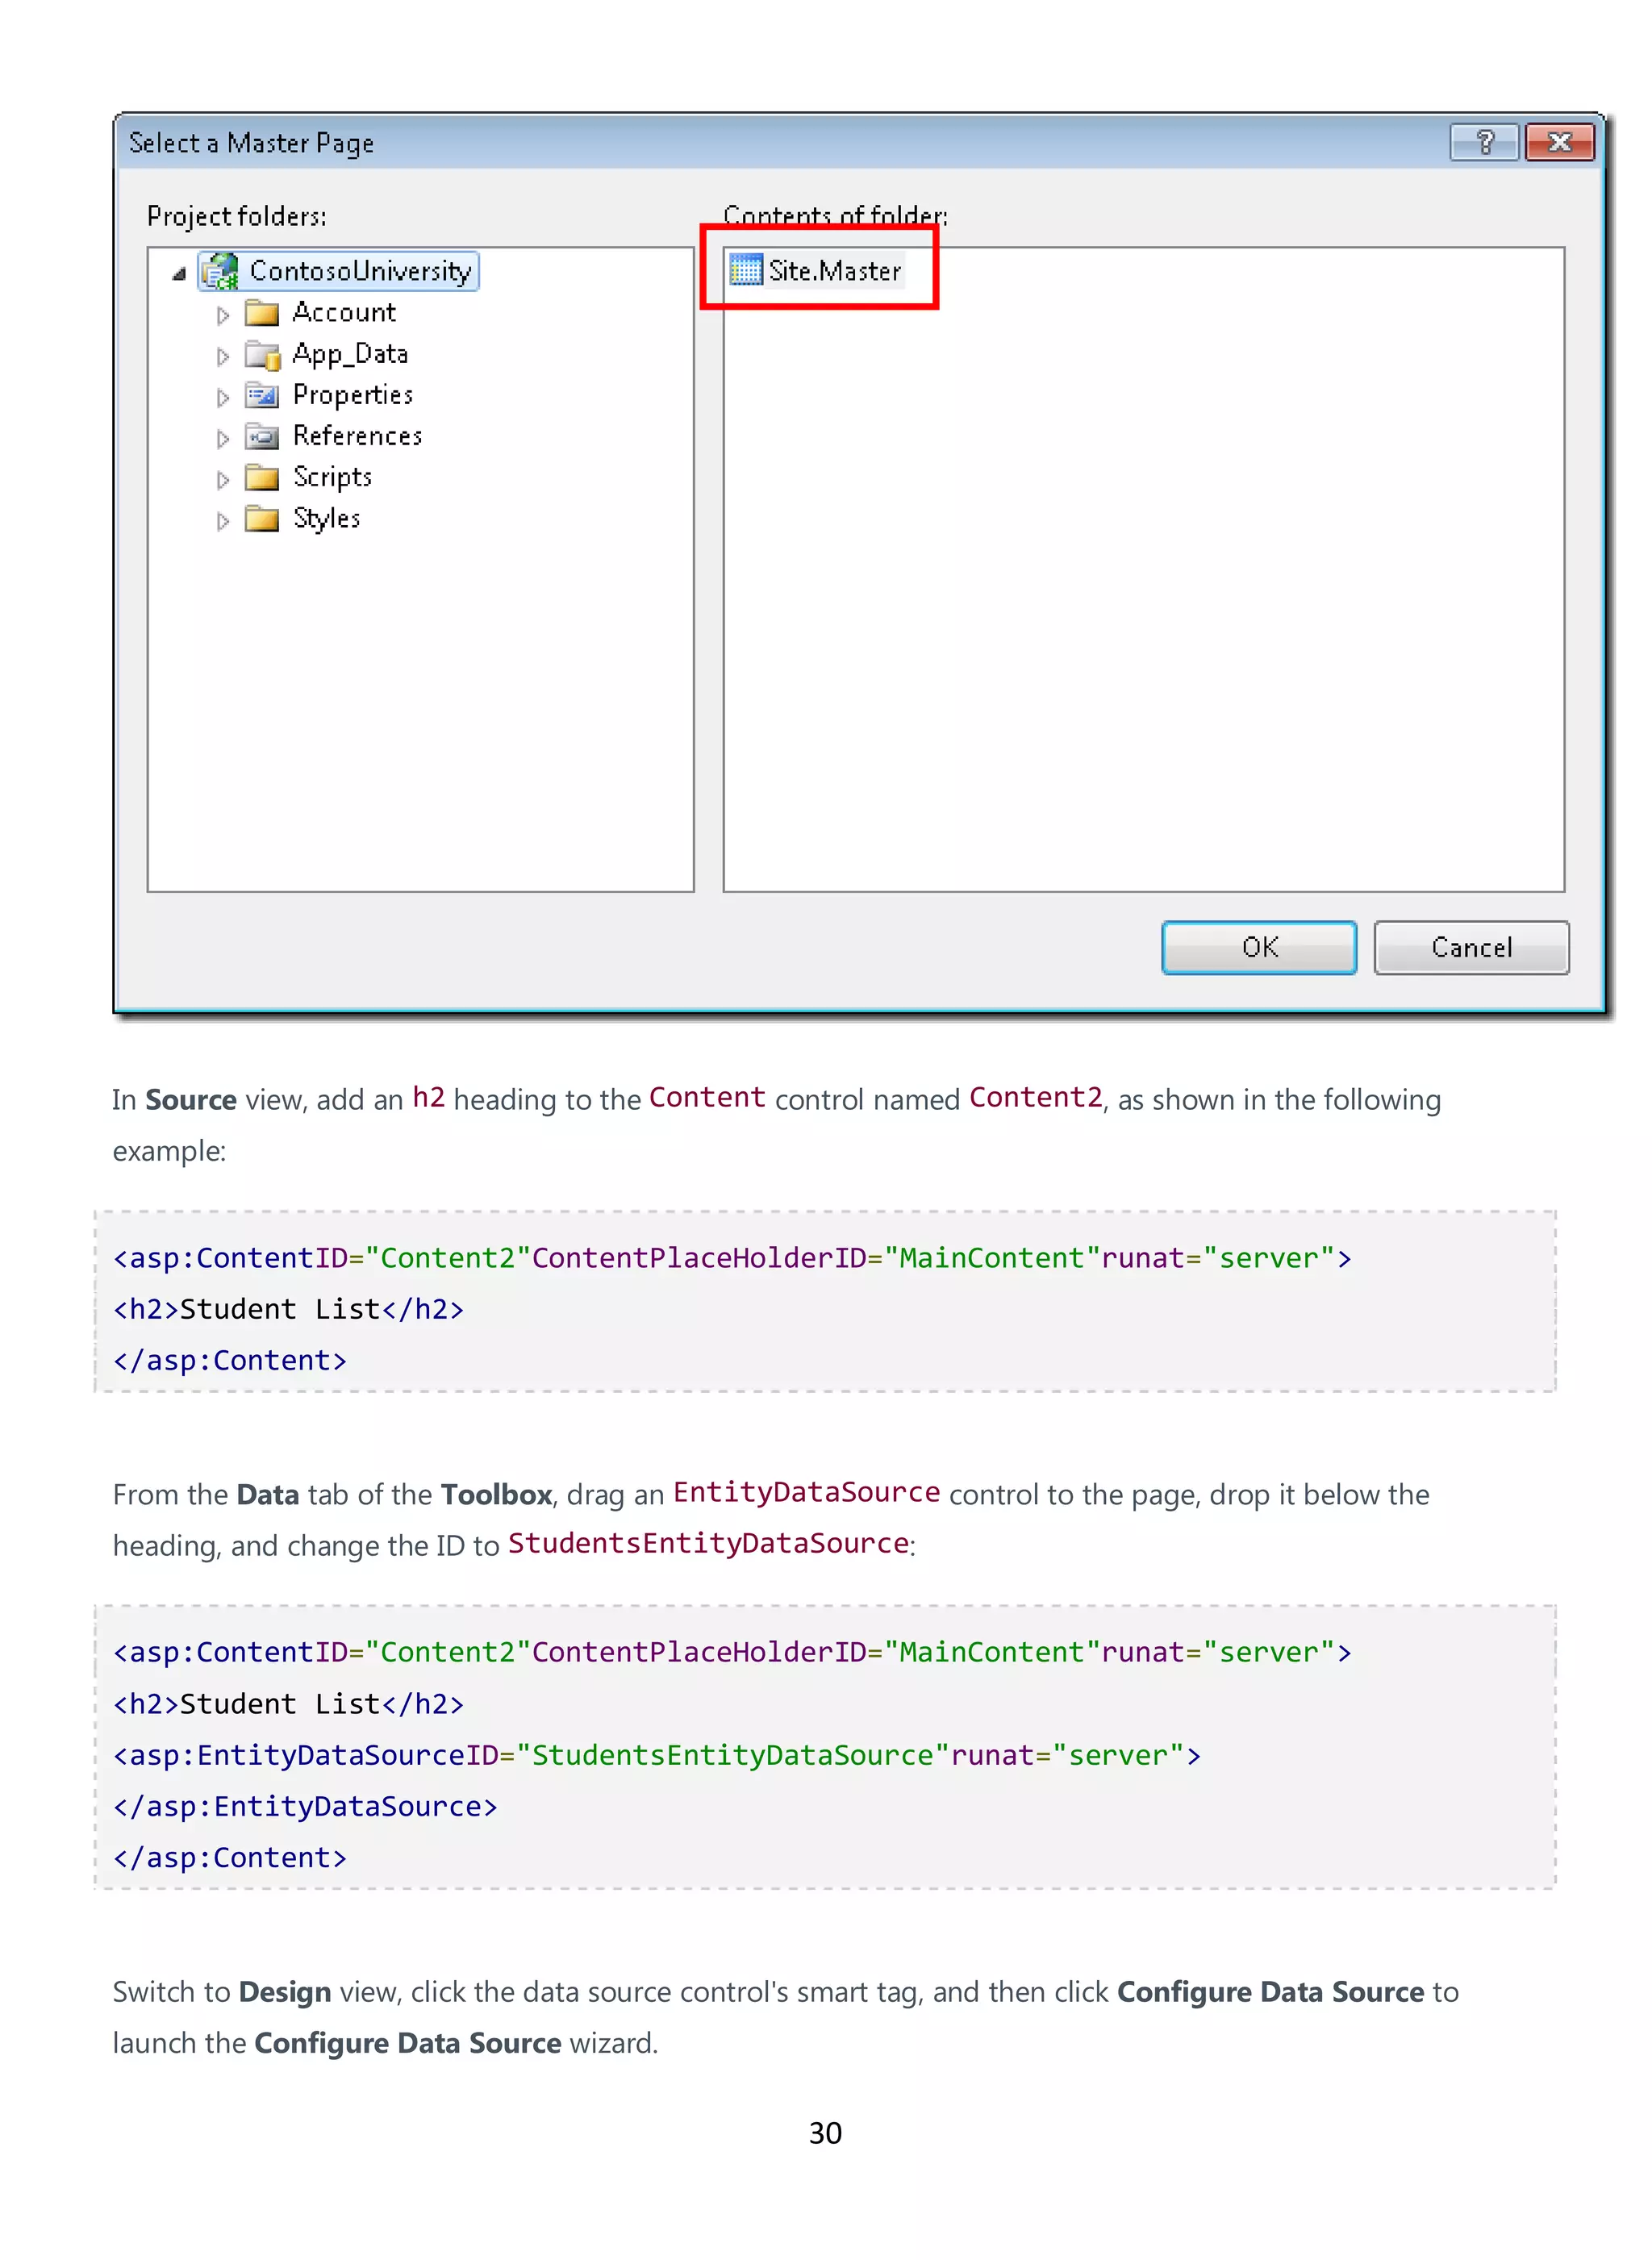The height and width of the screenshot is (2260, 1652).
Task: Click the help question mark button
Action: tap(1485, 142)
